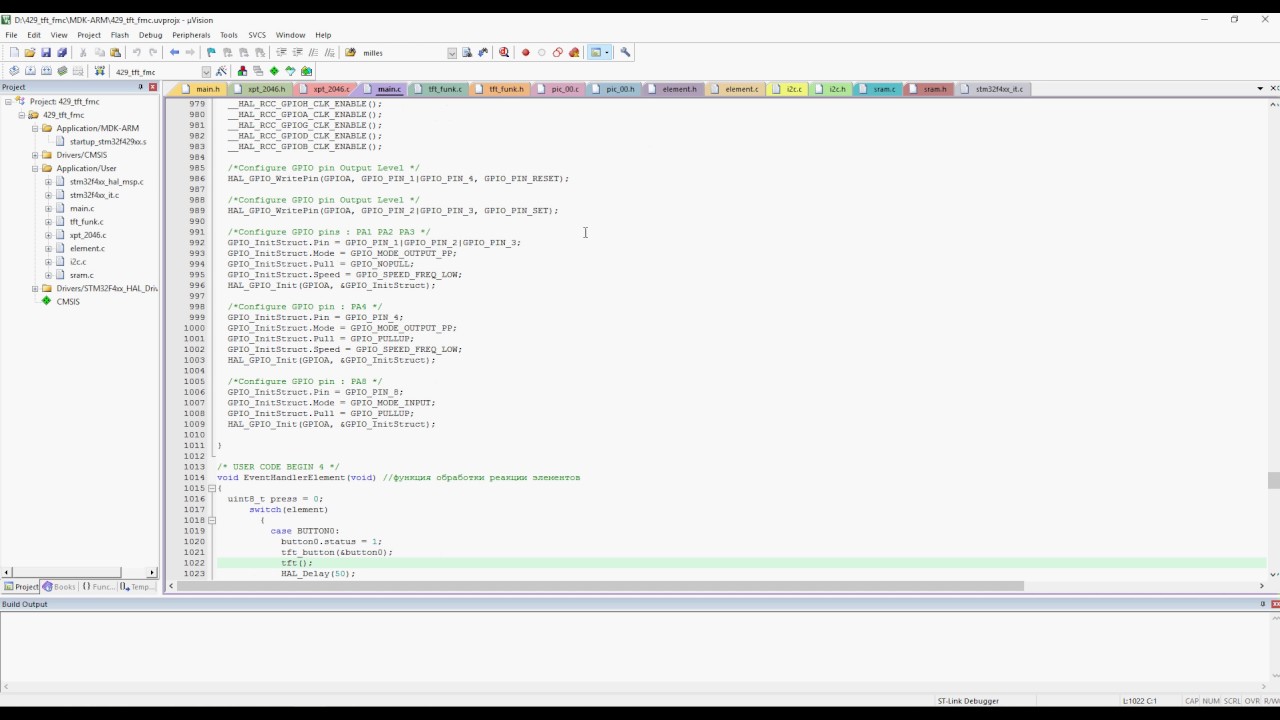This screenshot has width=1280, height=720.
Task: Expand the main.c node in project tree
Action: point(48,208)
